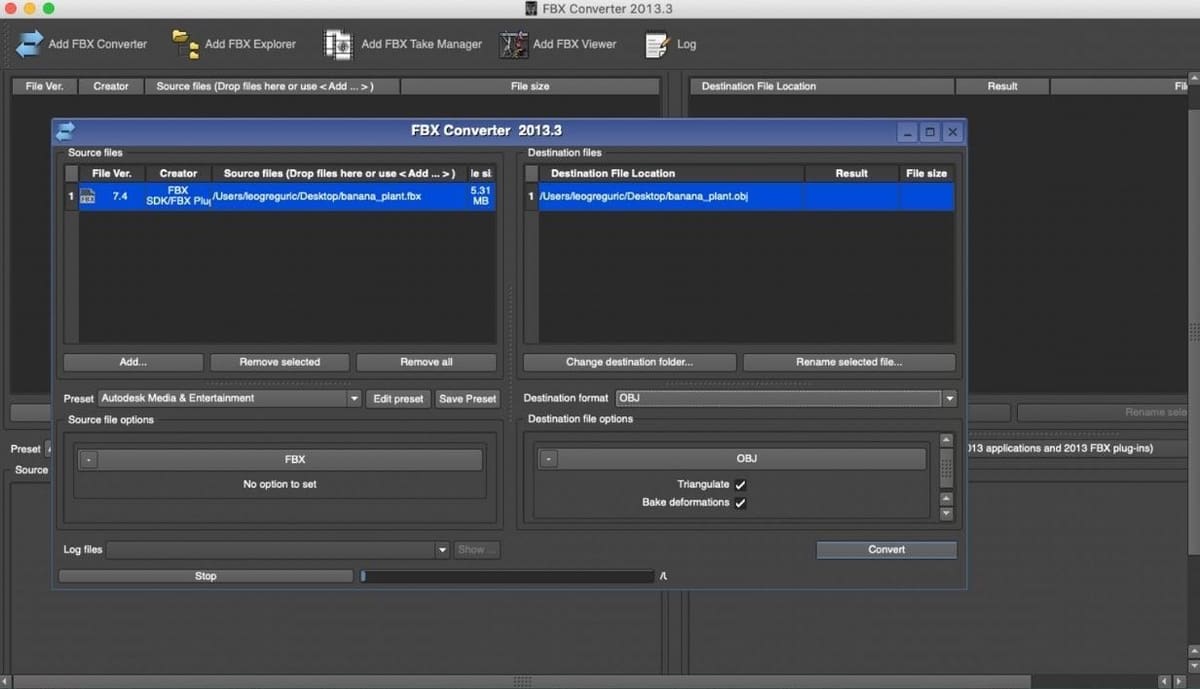Click Change destination folder button
This screenshot has width=1200, height=689.
pyautogui.click(x=629, y=362)
